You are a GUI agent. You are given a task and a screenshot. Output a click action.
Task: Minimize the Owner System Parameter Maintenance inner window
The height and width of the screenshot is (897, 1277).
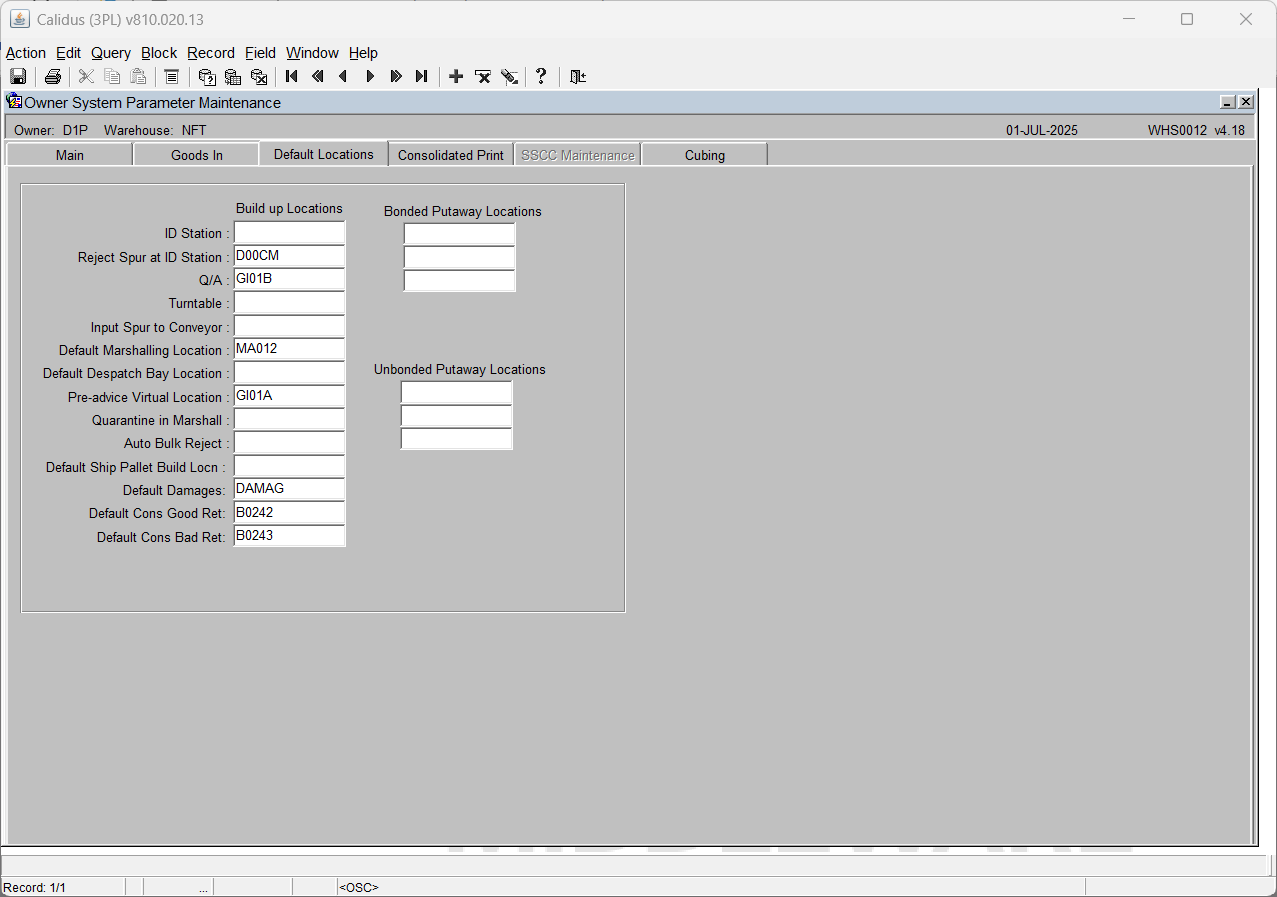click(x=1228, y=102)
